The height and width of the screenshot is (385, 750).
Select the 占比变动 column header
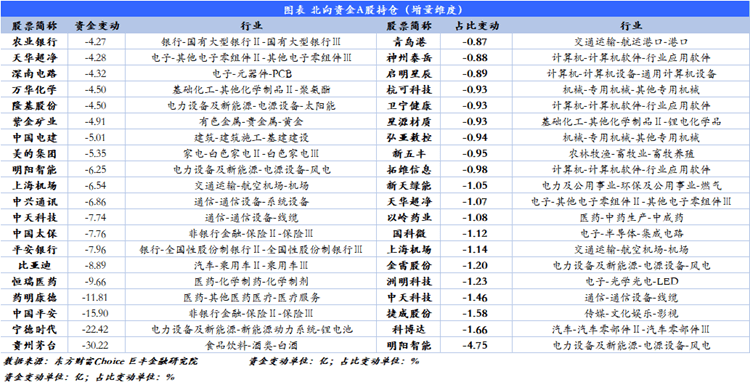[476, 26]
